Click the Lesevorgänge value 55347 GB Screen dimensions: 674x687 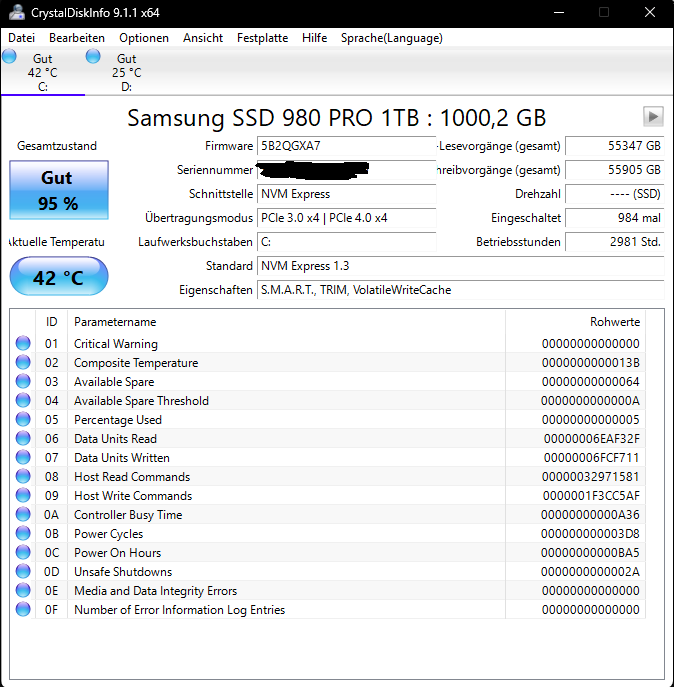click(x=615, y=146)
